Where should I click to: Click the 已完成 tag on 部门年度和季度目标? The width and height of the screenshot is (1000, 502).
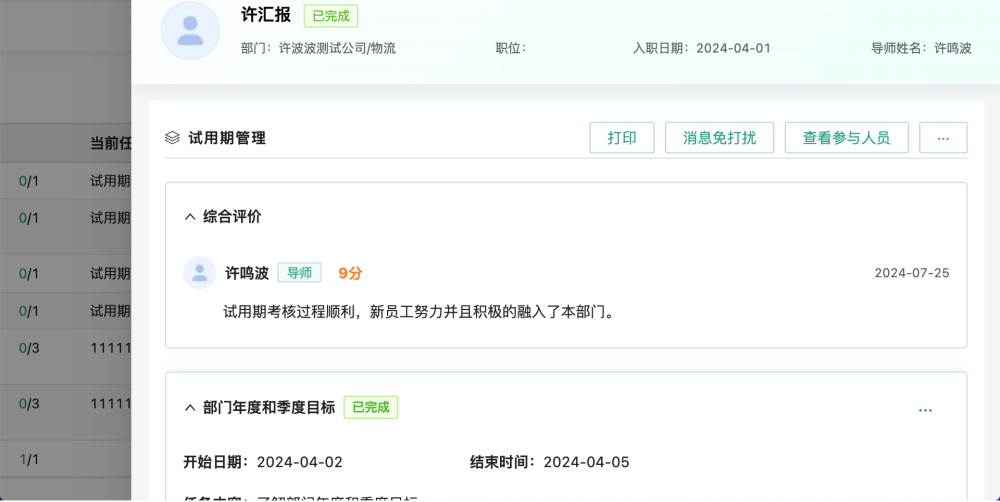(371, 408)
